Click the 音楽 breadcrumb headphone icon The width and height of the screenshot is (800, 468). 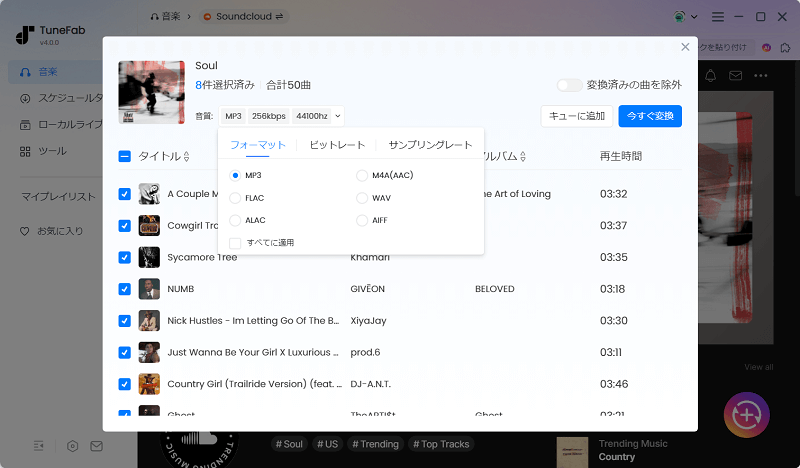(x=154, y=17)
